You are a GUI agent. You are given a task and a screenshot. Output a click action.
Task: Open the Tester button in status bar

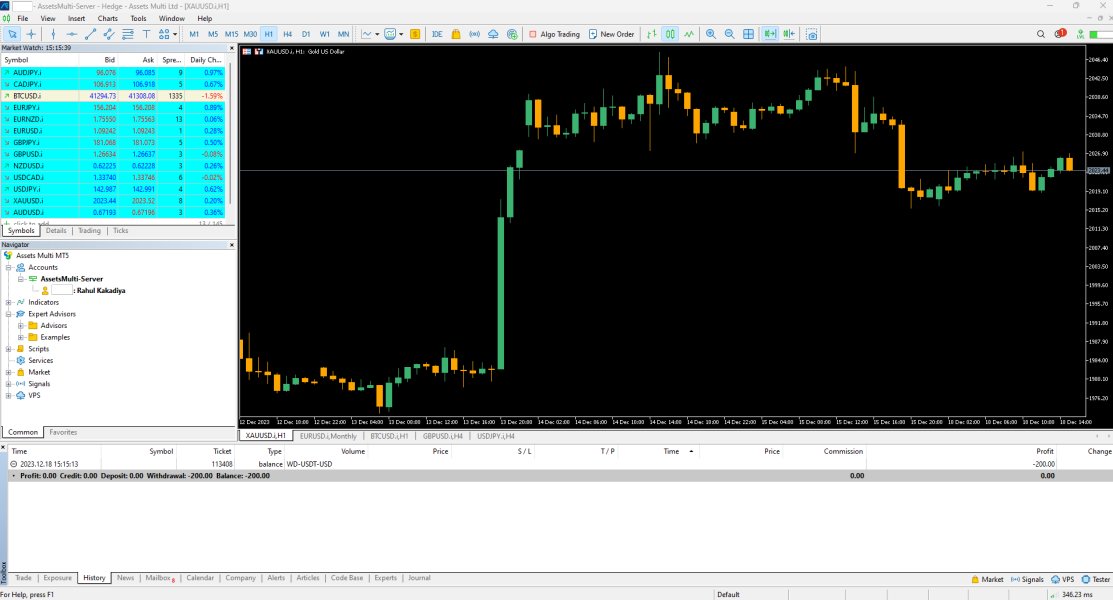click(1096, 579)
